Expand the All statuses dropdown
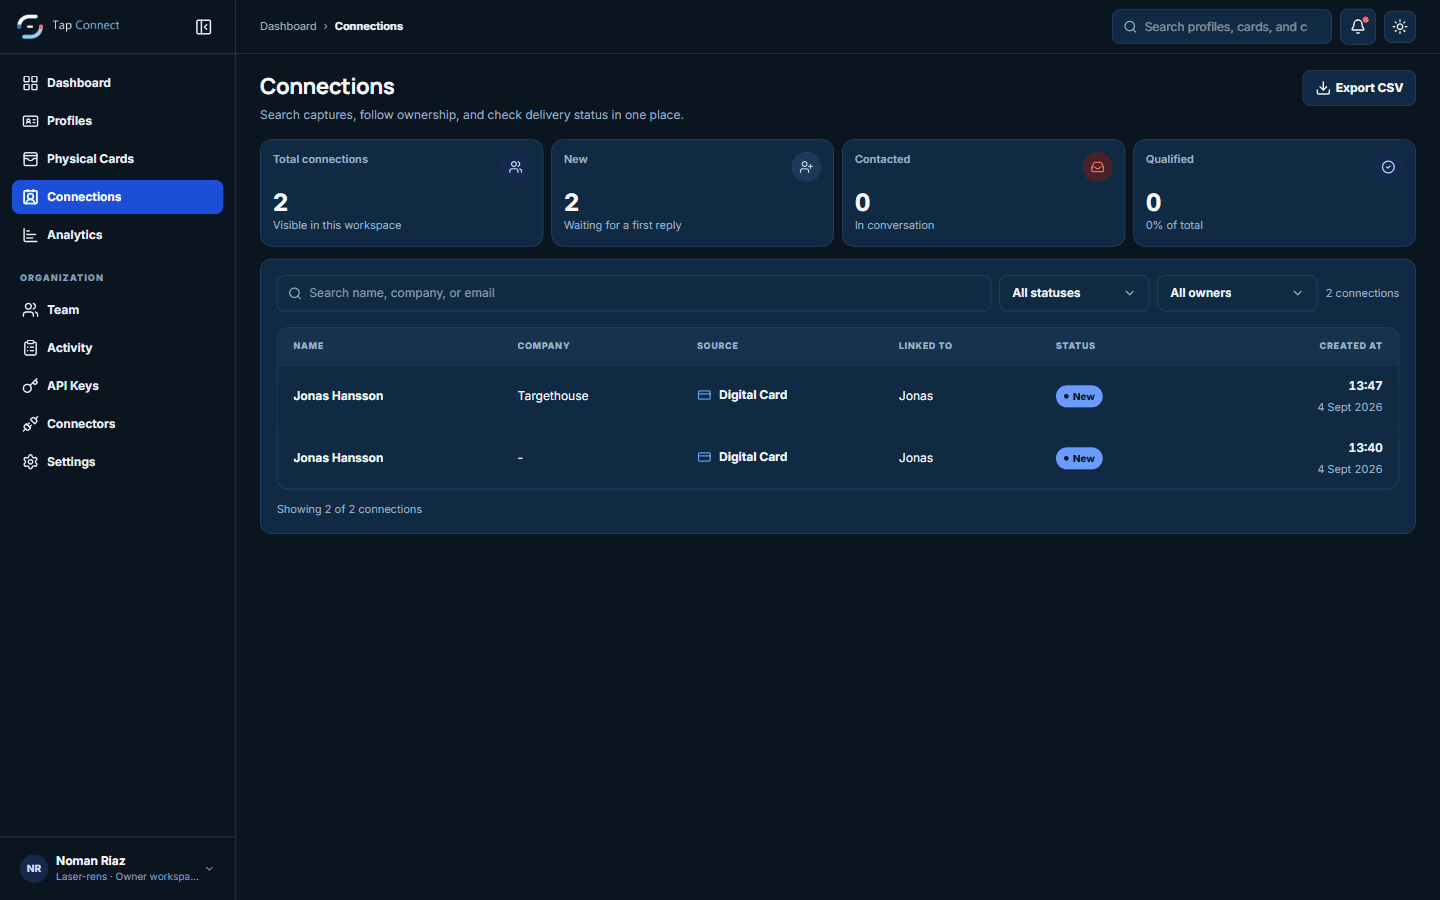This screenshot has height=900, width=1440. (1074, 293)
